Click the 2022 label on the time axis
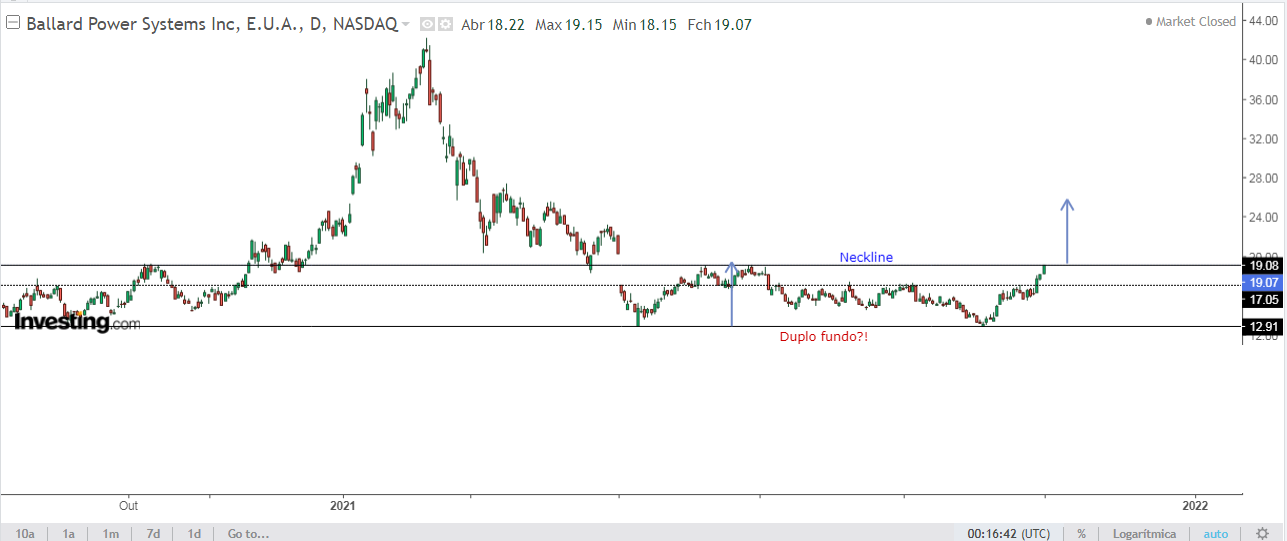 1195,505
